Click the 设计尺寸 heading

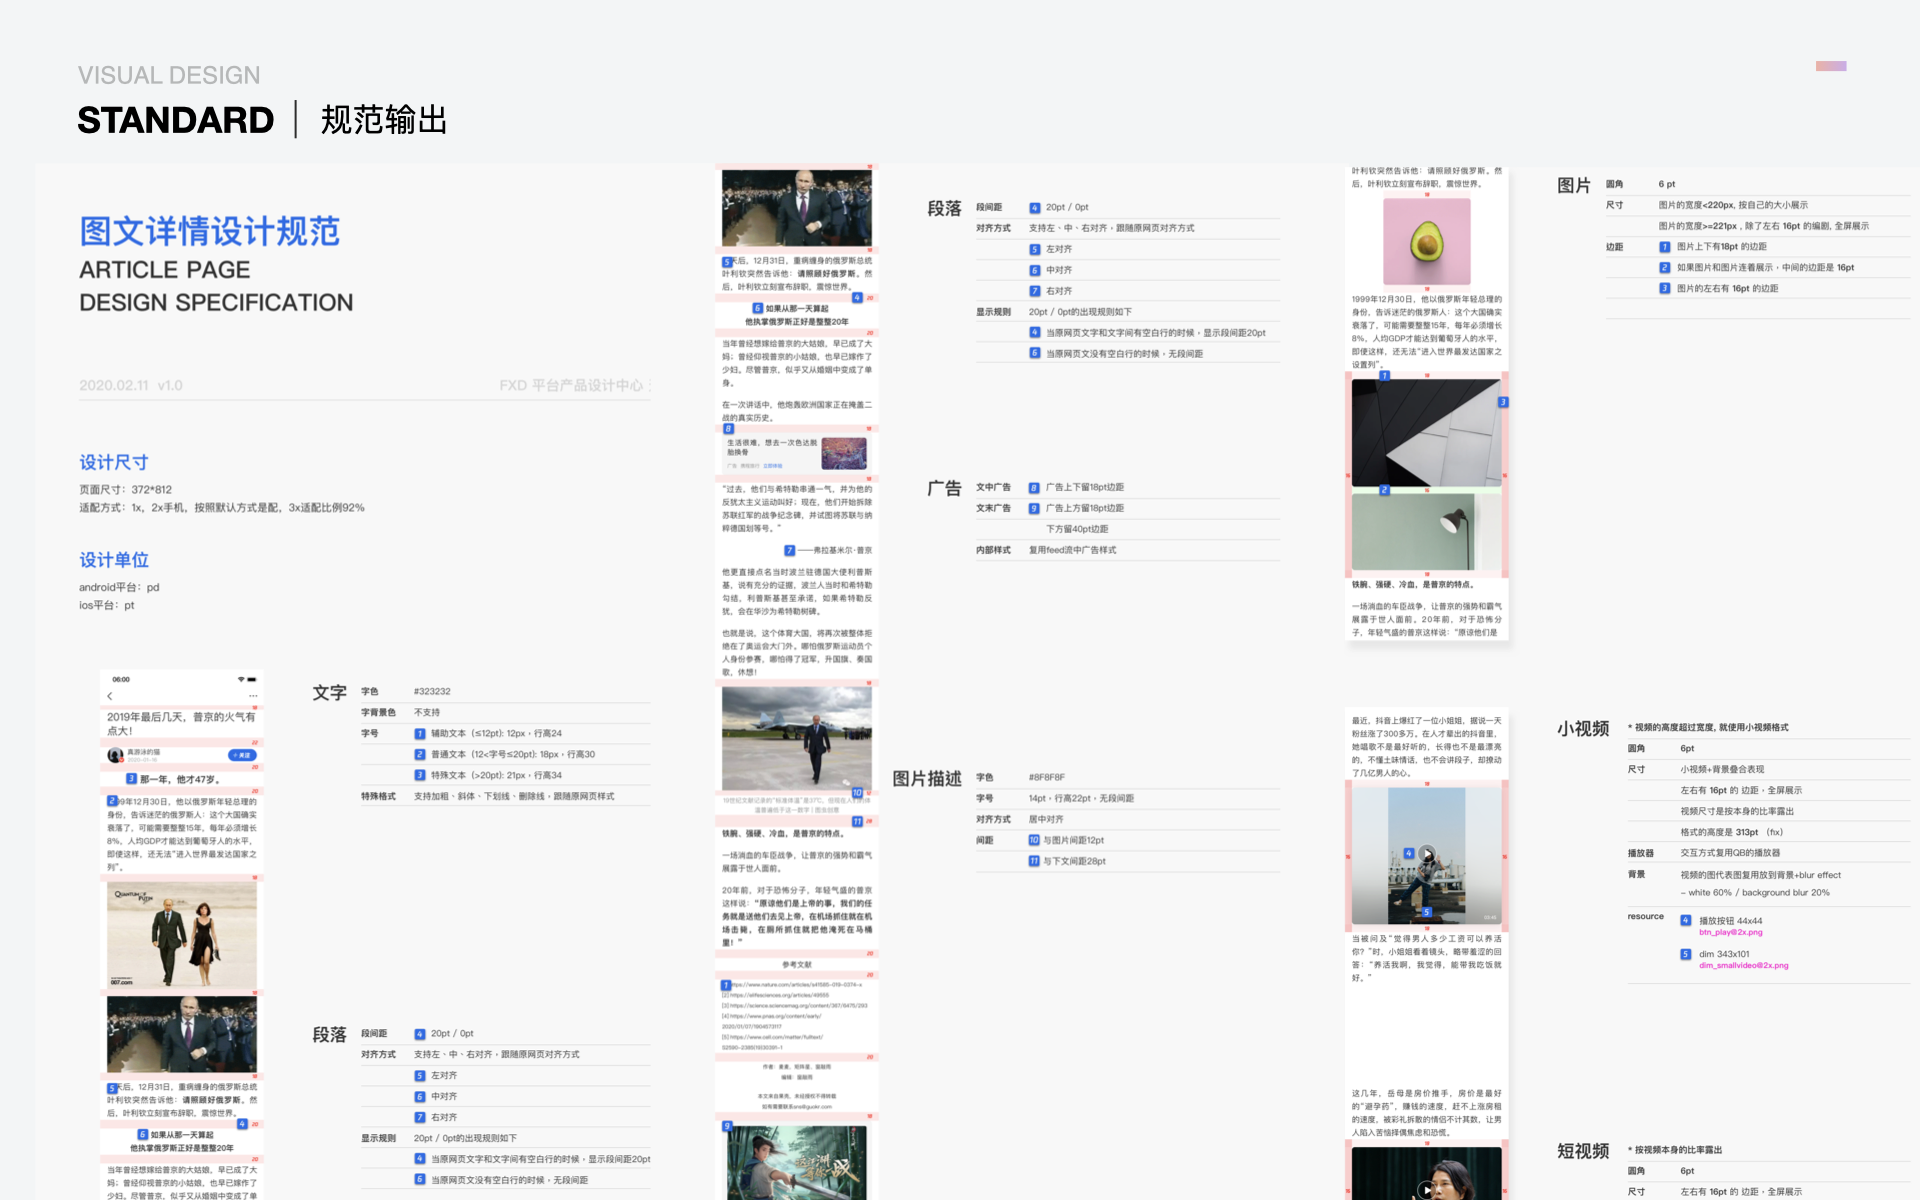[114, 462]
